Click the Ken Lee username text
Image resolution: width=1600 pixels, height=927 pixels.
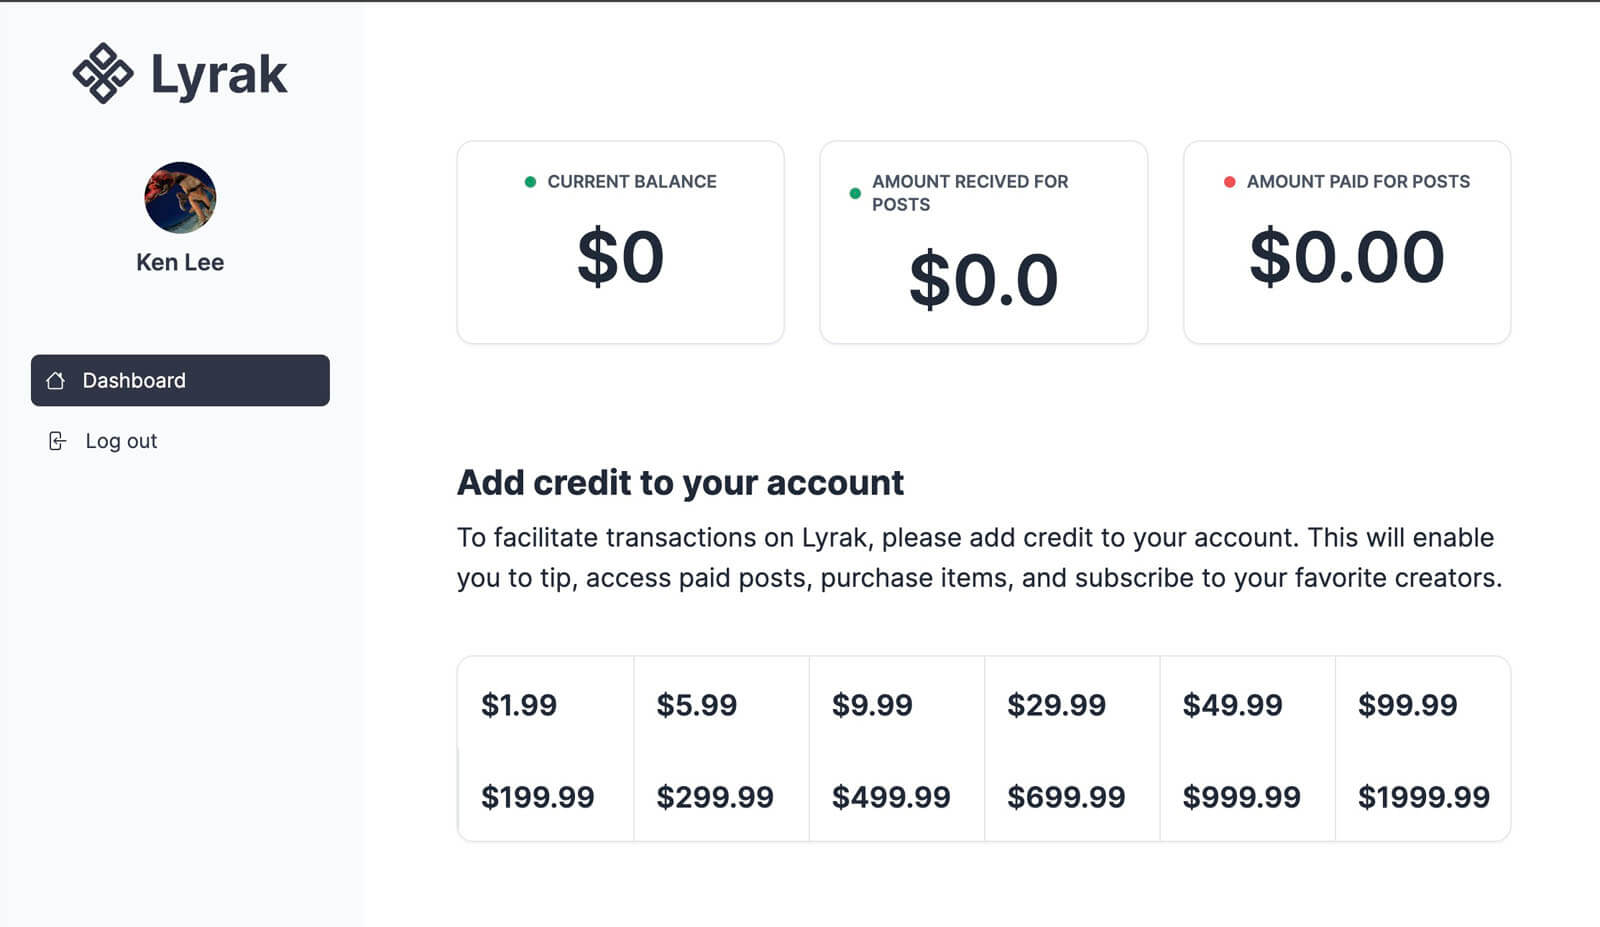[x=180, y=262]
